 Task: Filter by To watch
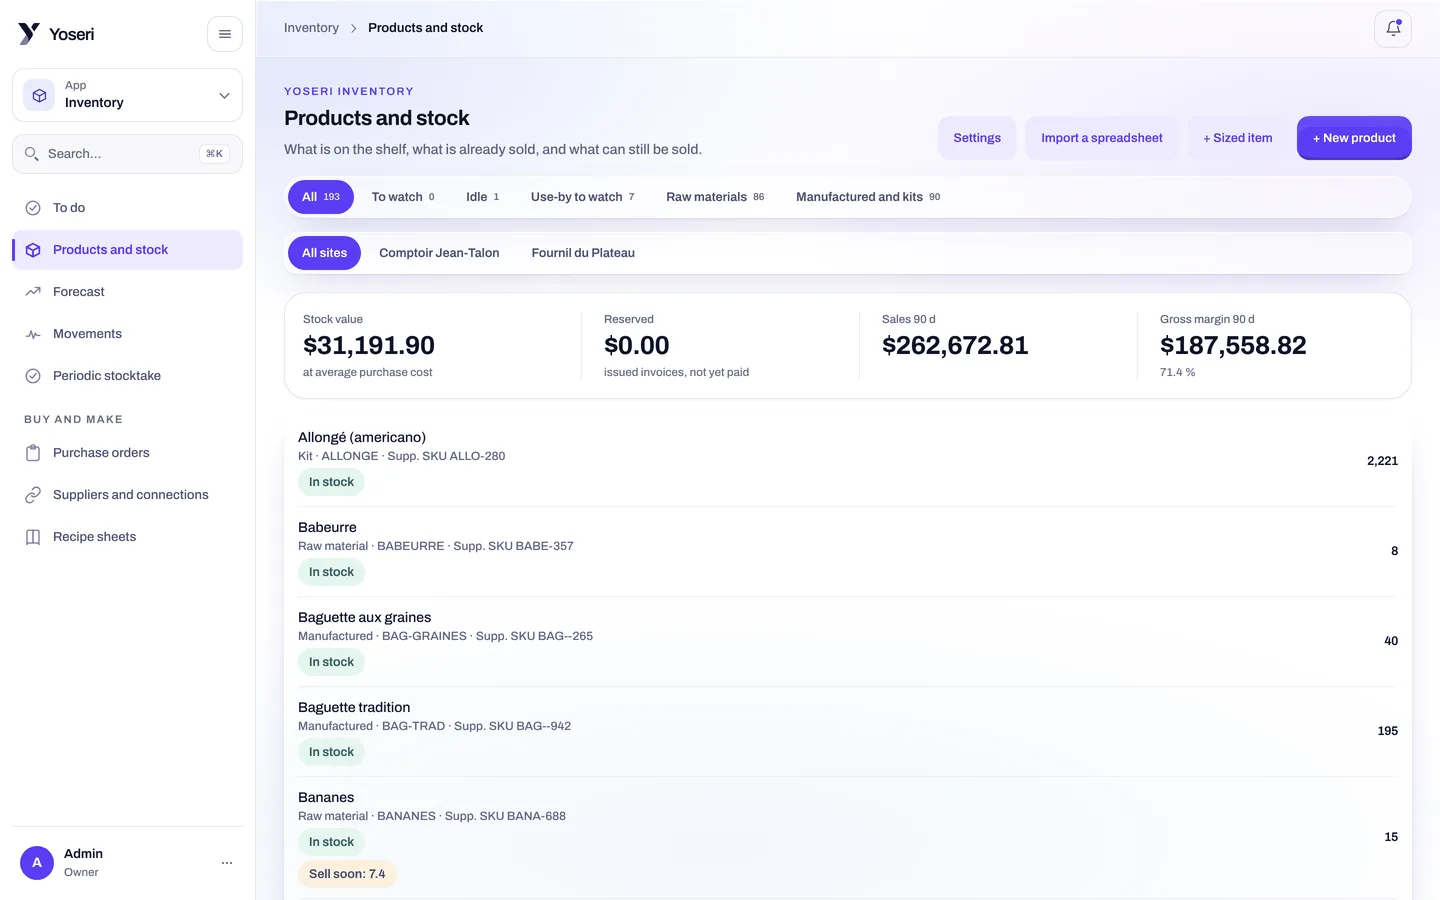(403, 197)
